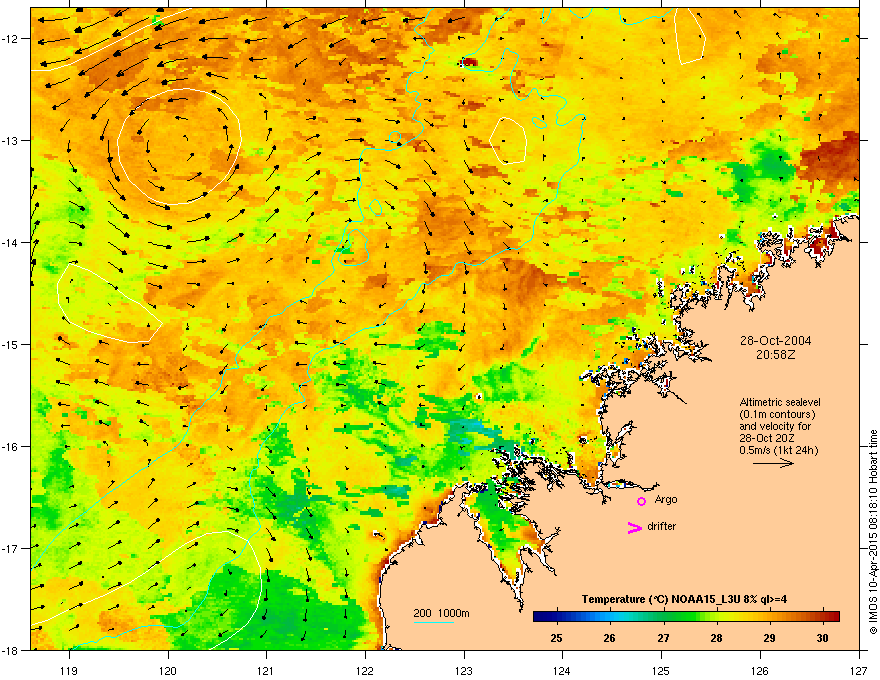Click the longitude axis label 125
880x680 pixels.
(x=661, y=670)
